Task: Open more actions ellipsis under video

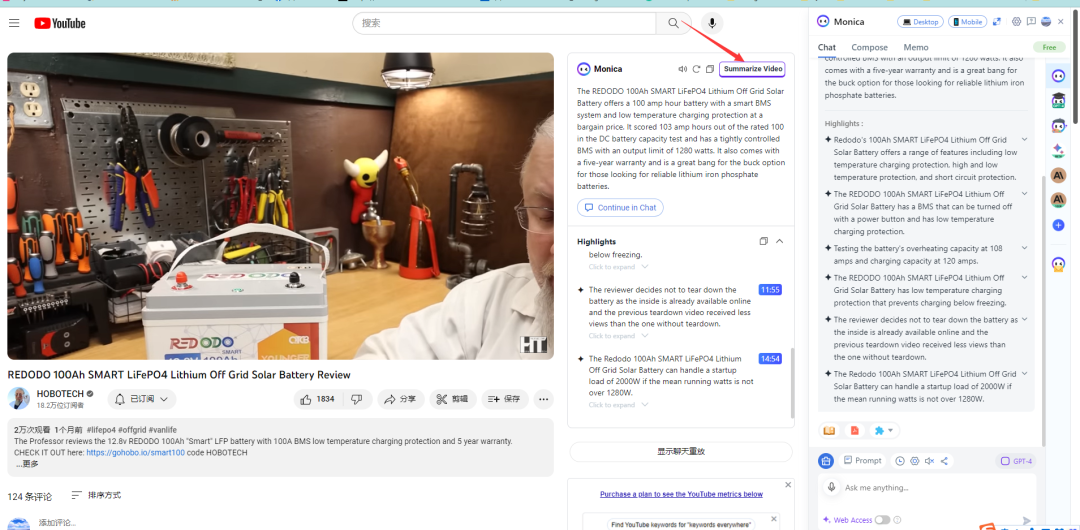Action: click(543, 399)
